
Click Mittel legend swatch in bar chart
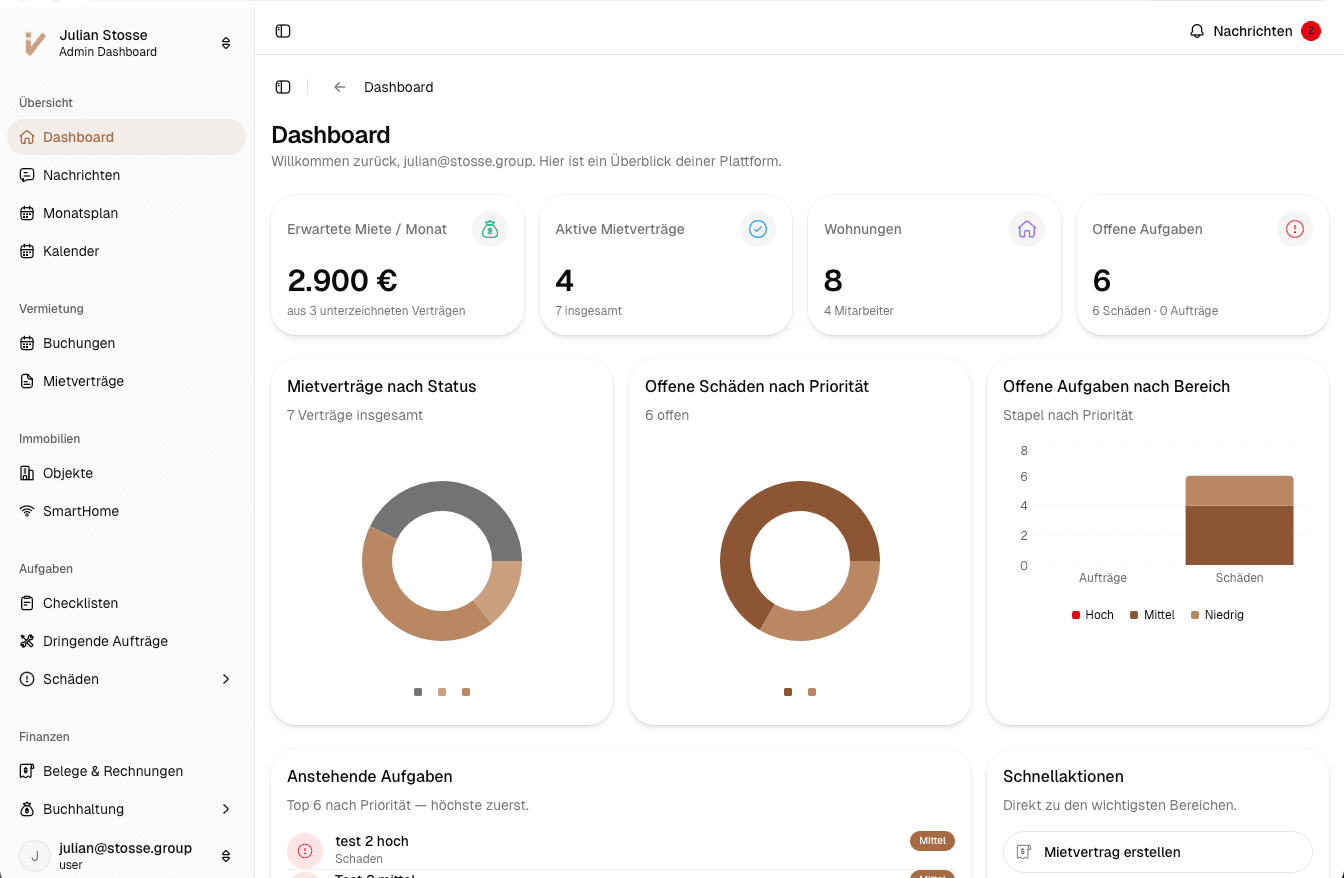click(1134, 615)
